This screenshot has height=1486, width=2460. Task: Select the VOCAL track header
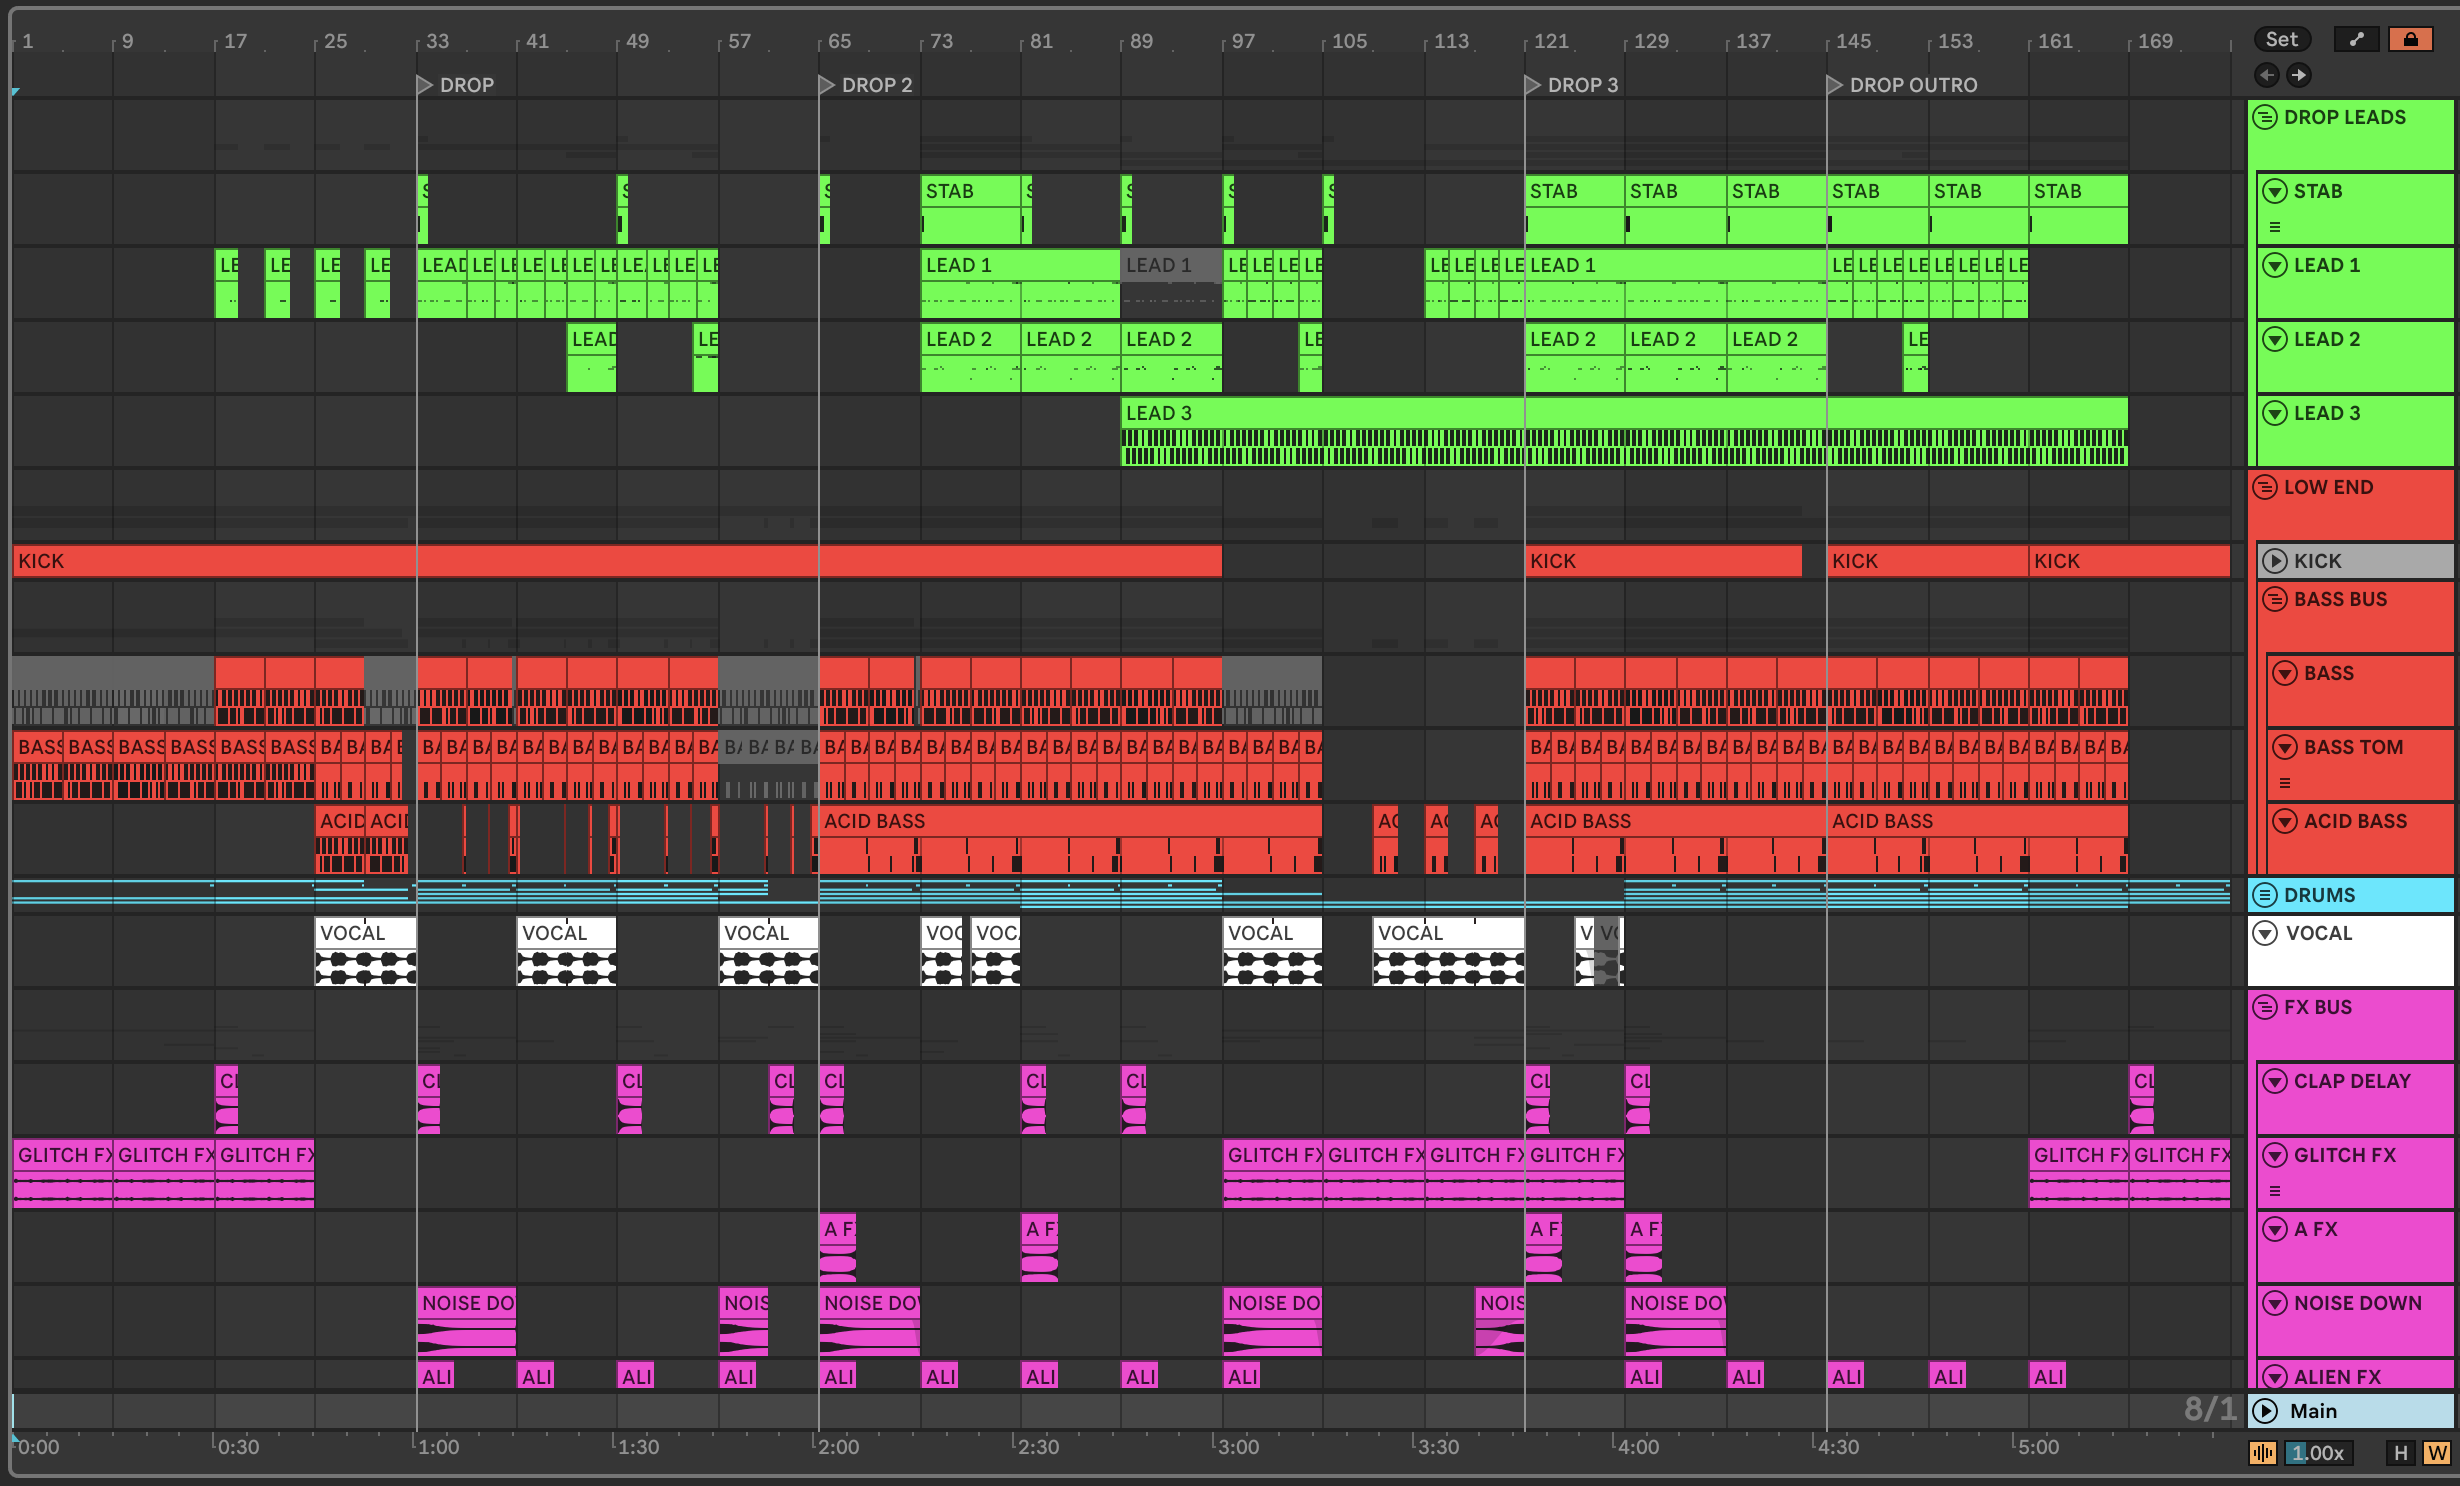click(2350, 950)
